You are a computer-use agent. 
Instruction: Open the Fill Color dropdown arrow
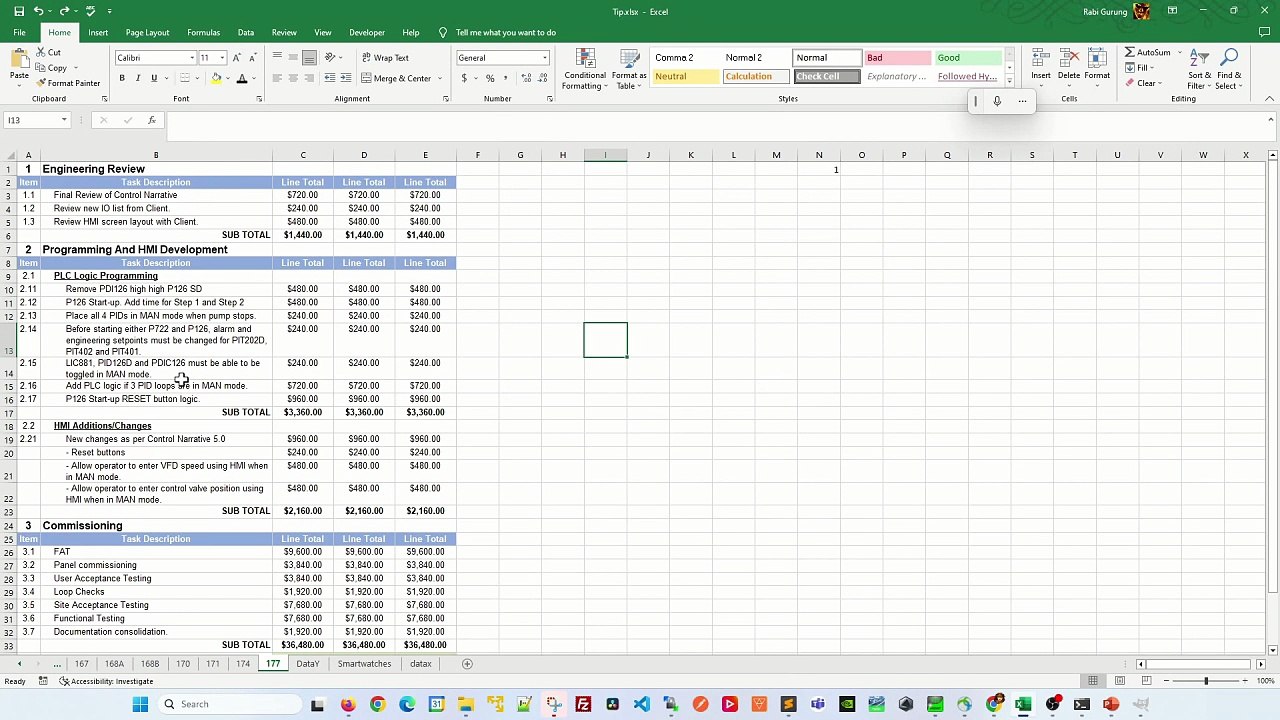[227, 78]
